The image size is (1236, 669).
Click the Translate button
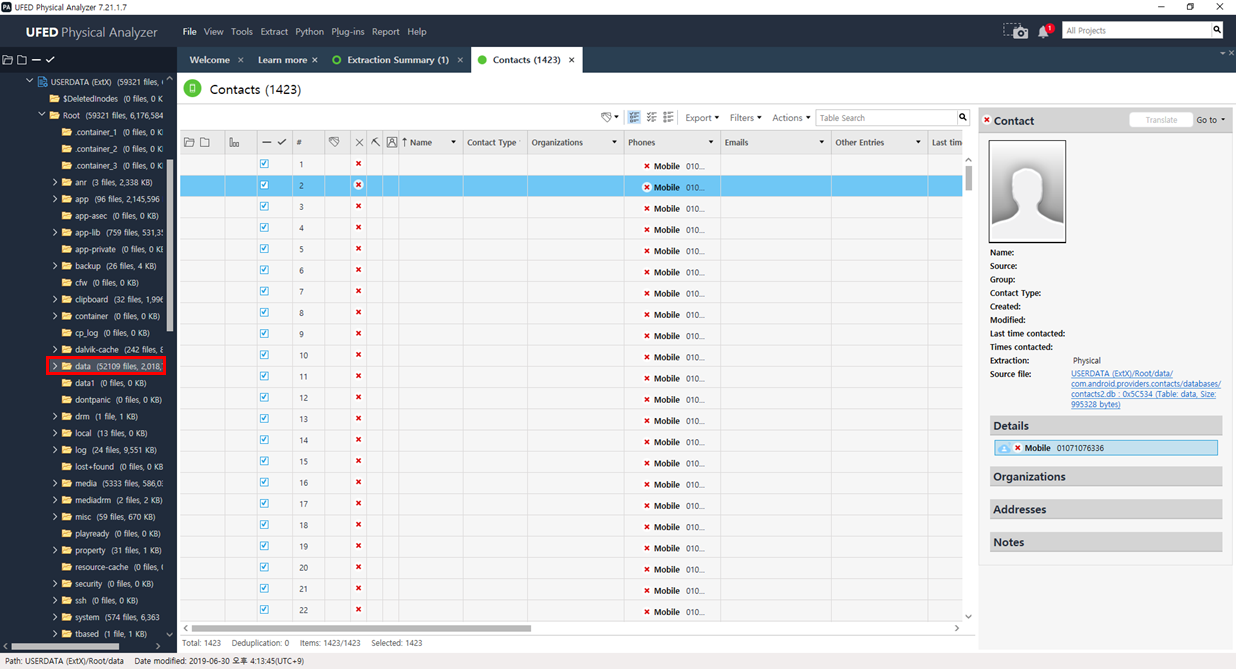click(x=1161, y=120)
